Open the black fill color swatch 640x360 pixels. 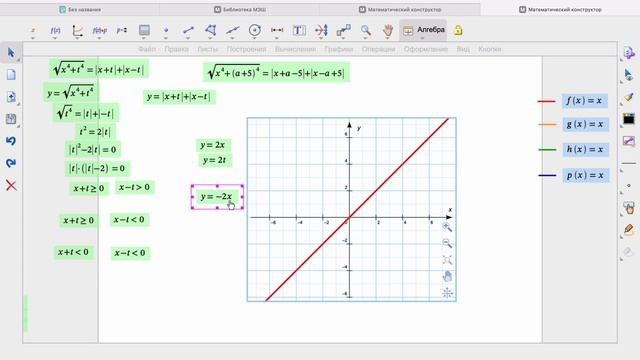pos(629,119)
